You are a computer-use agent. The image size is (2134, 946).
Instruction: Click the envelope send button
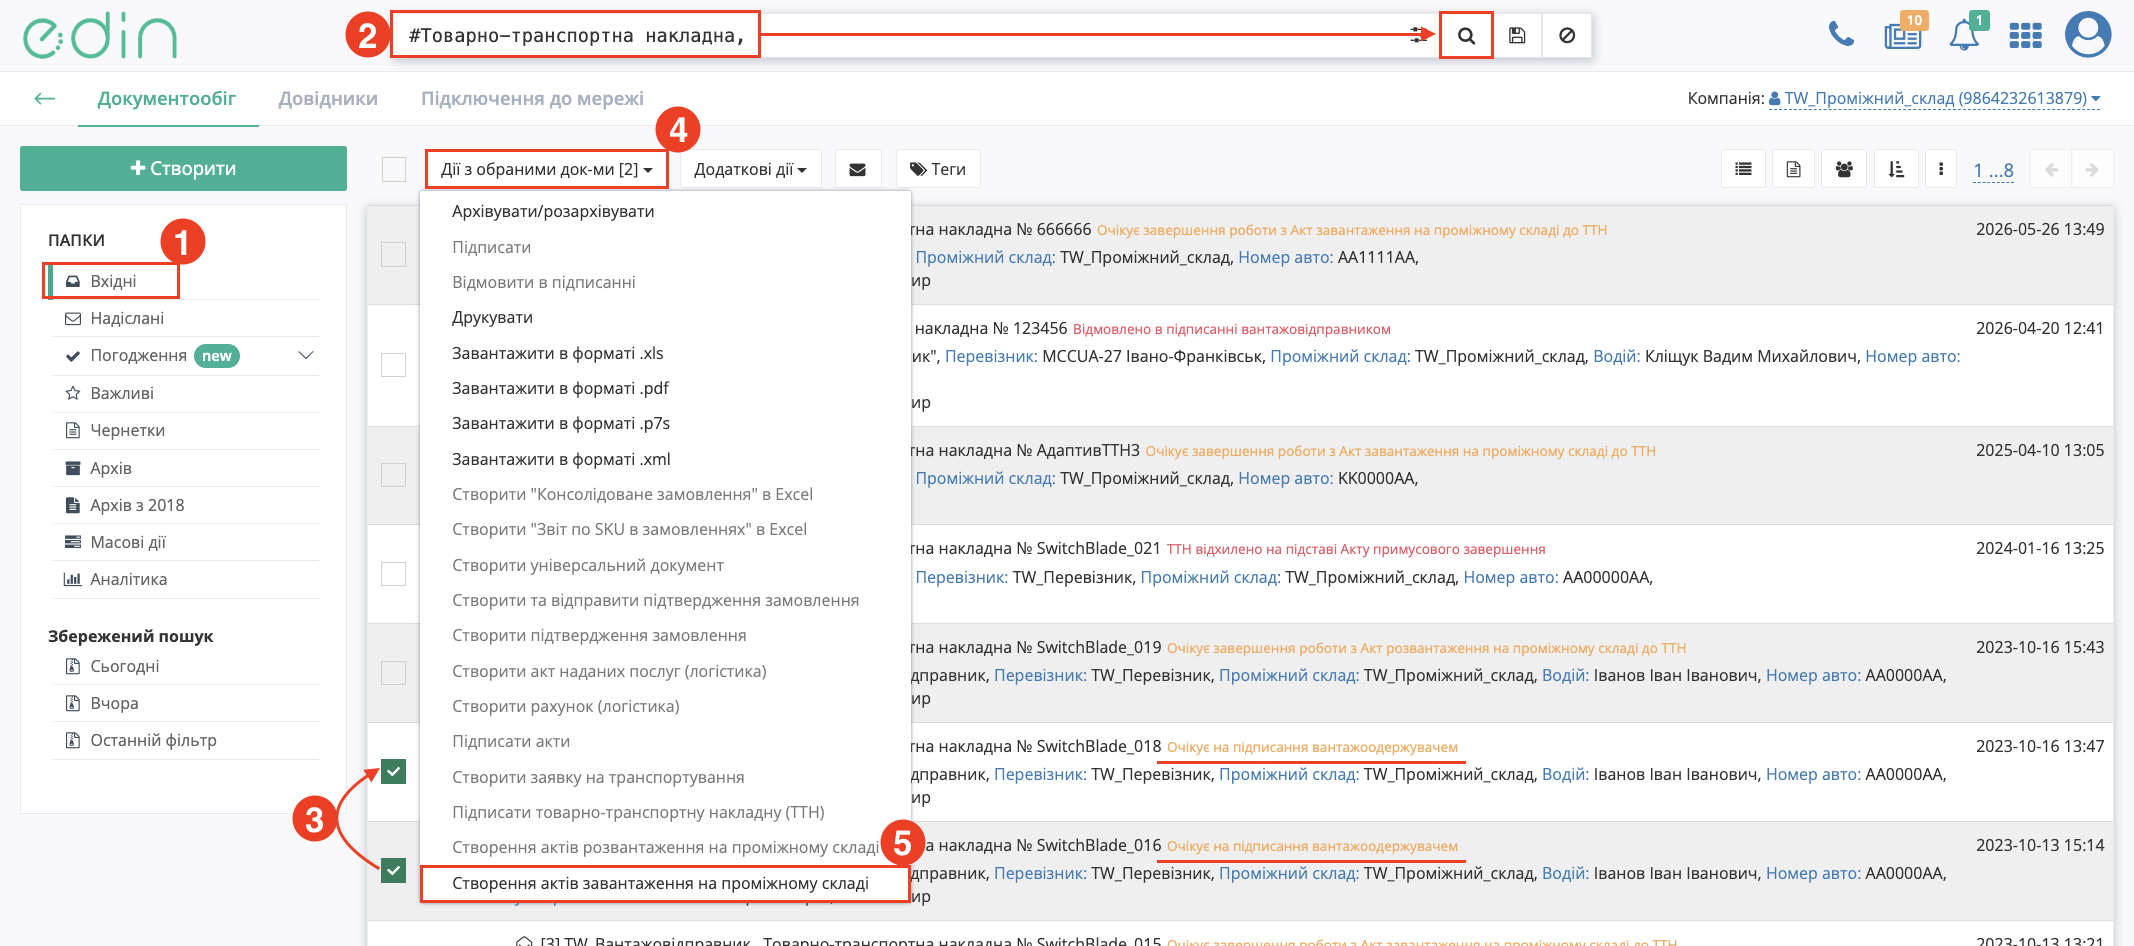tap(857, 169)
